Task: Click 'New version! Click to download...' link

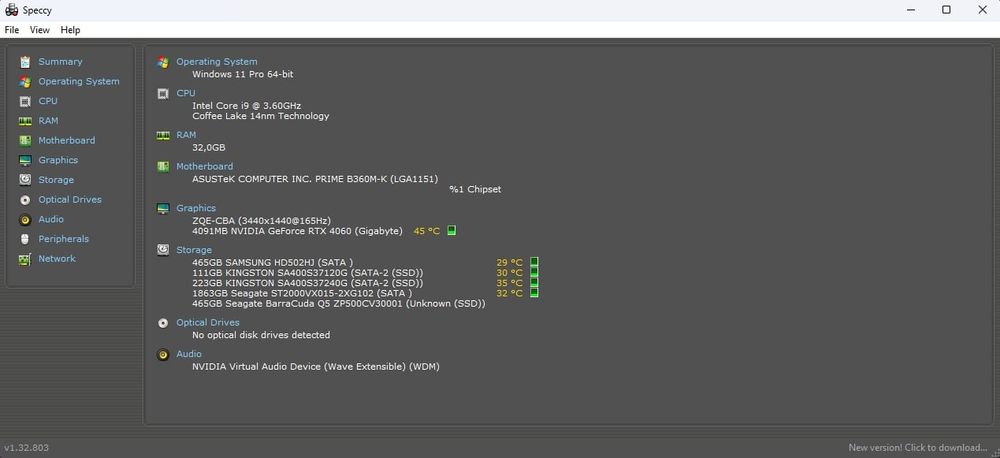Action: point(918,448)
